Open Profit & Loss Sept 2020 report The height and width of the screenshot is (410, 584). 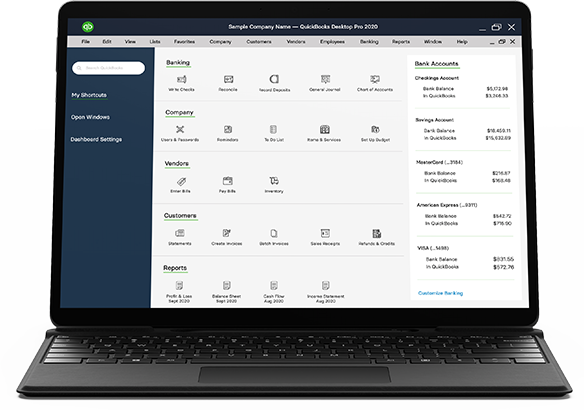[179, 286]
